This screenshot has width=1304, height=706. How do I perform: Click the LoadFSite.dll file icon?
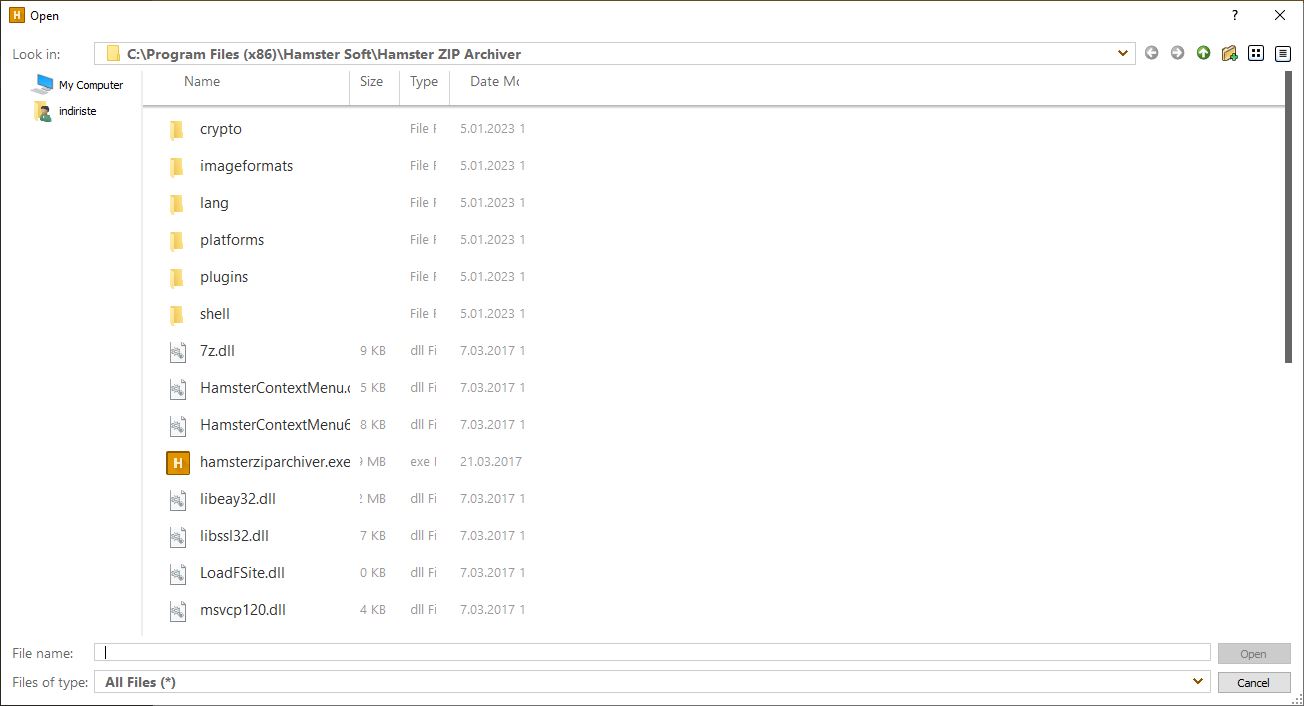(x=177, y=573)
